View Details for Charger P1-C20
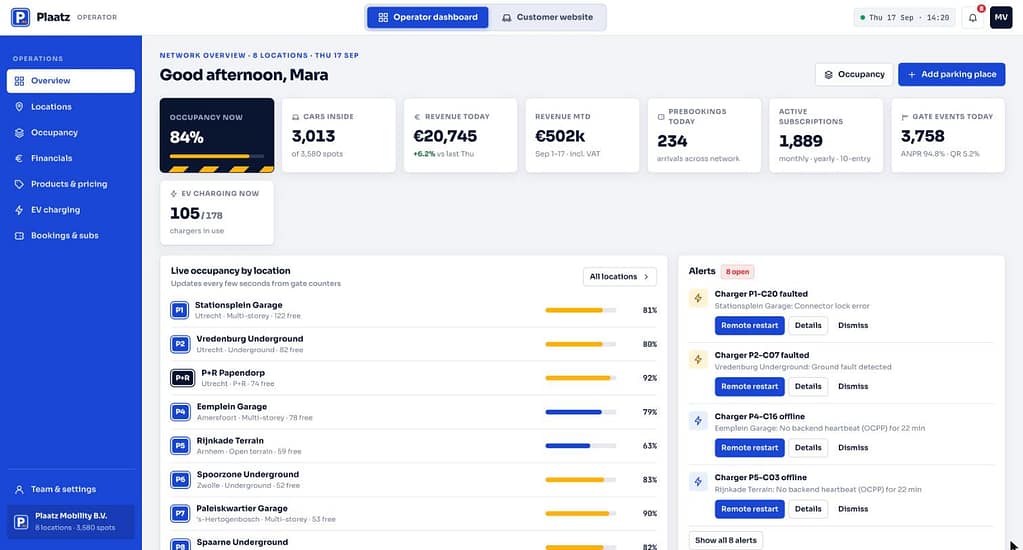This screenshot has height=550, width=1023. click(x=808, y=326)
